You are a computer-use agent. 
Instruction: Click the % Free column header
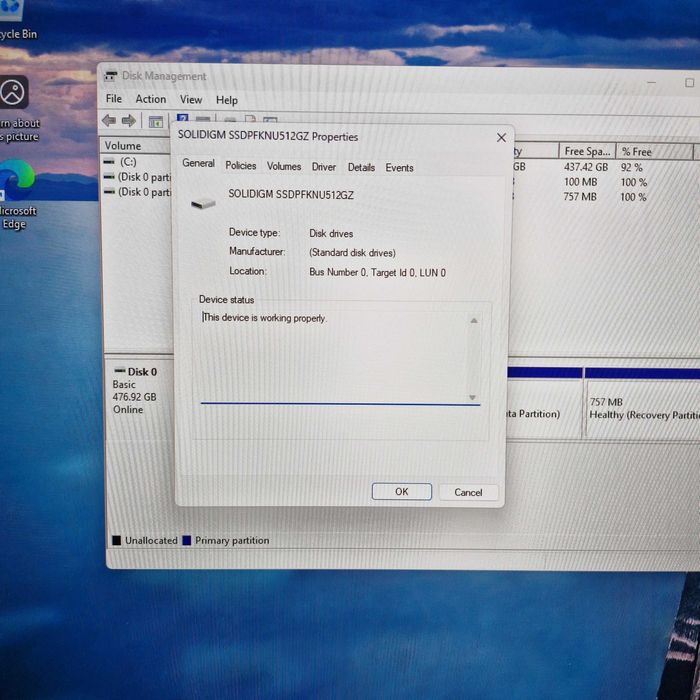click(x=654, y=152)
